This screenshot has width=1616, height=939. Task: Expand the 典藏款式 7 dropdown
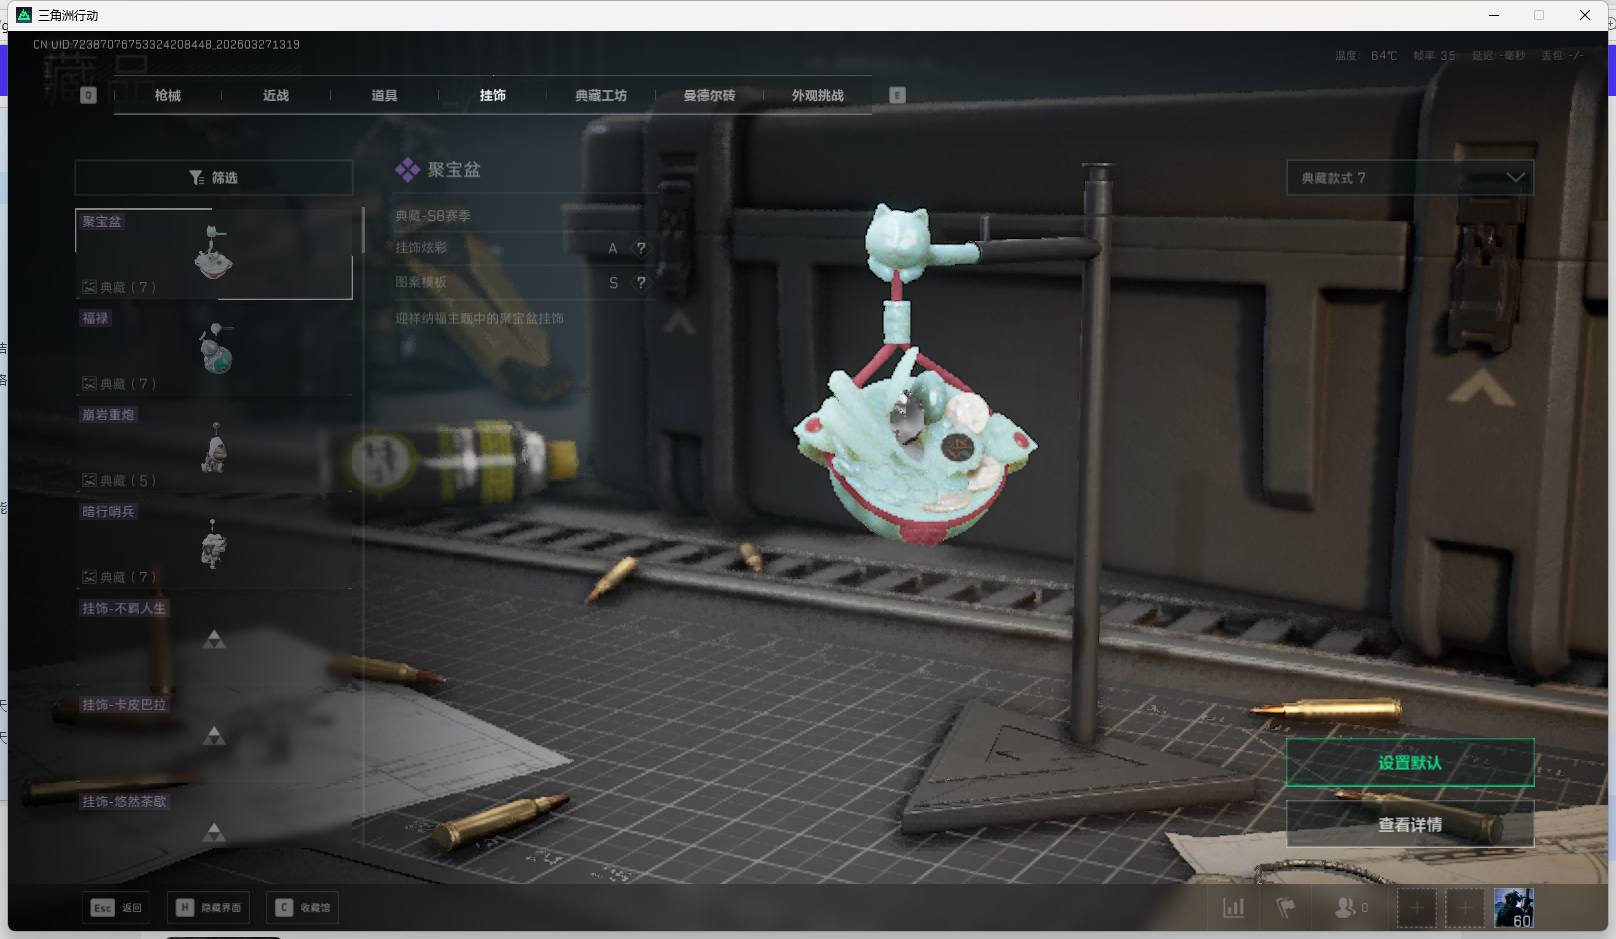click(1410, 178)
